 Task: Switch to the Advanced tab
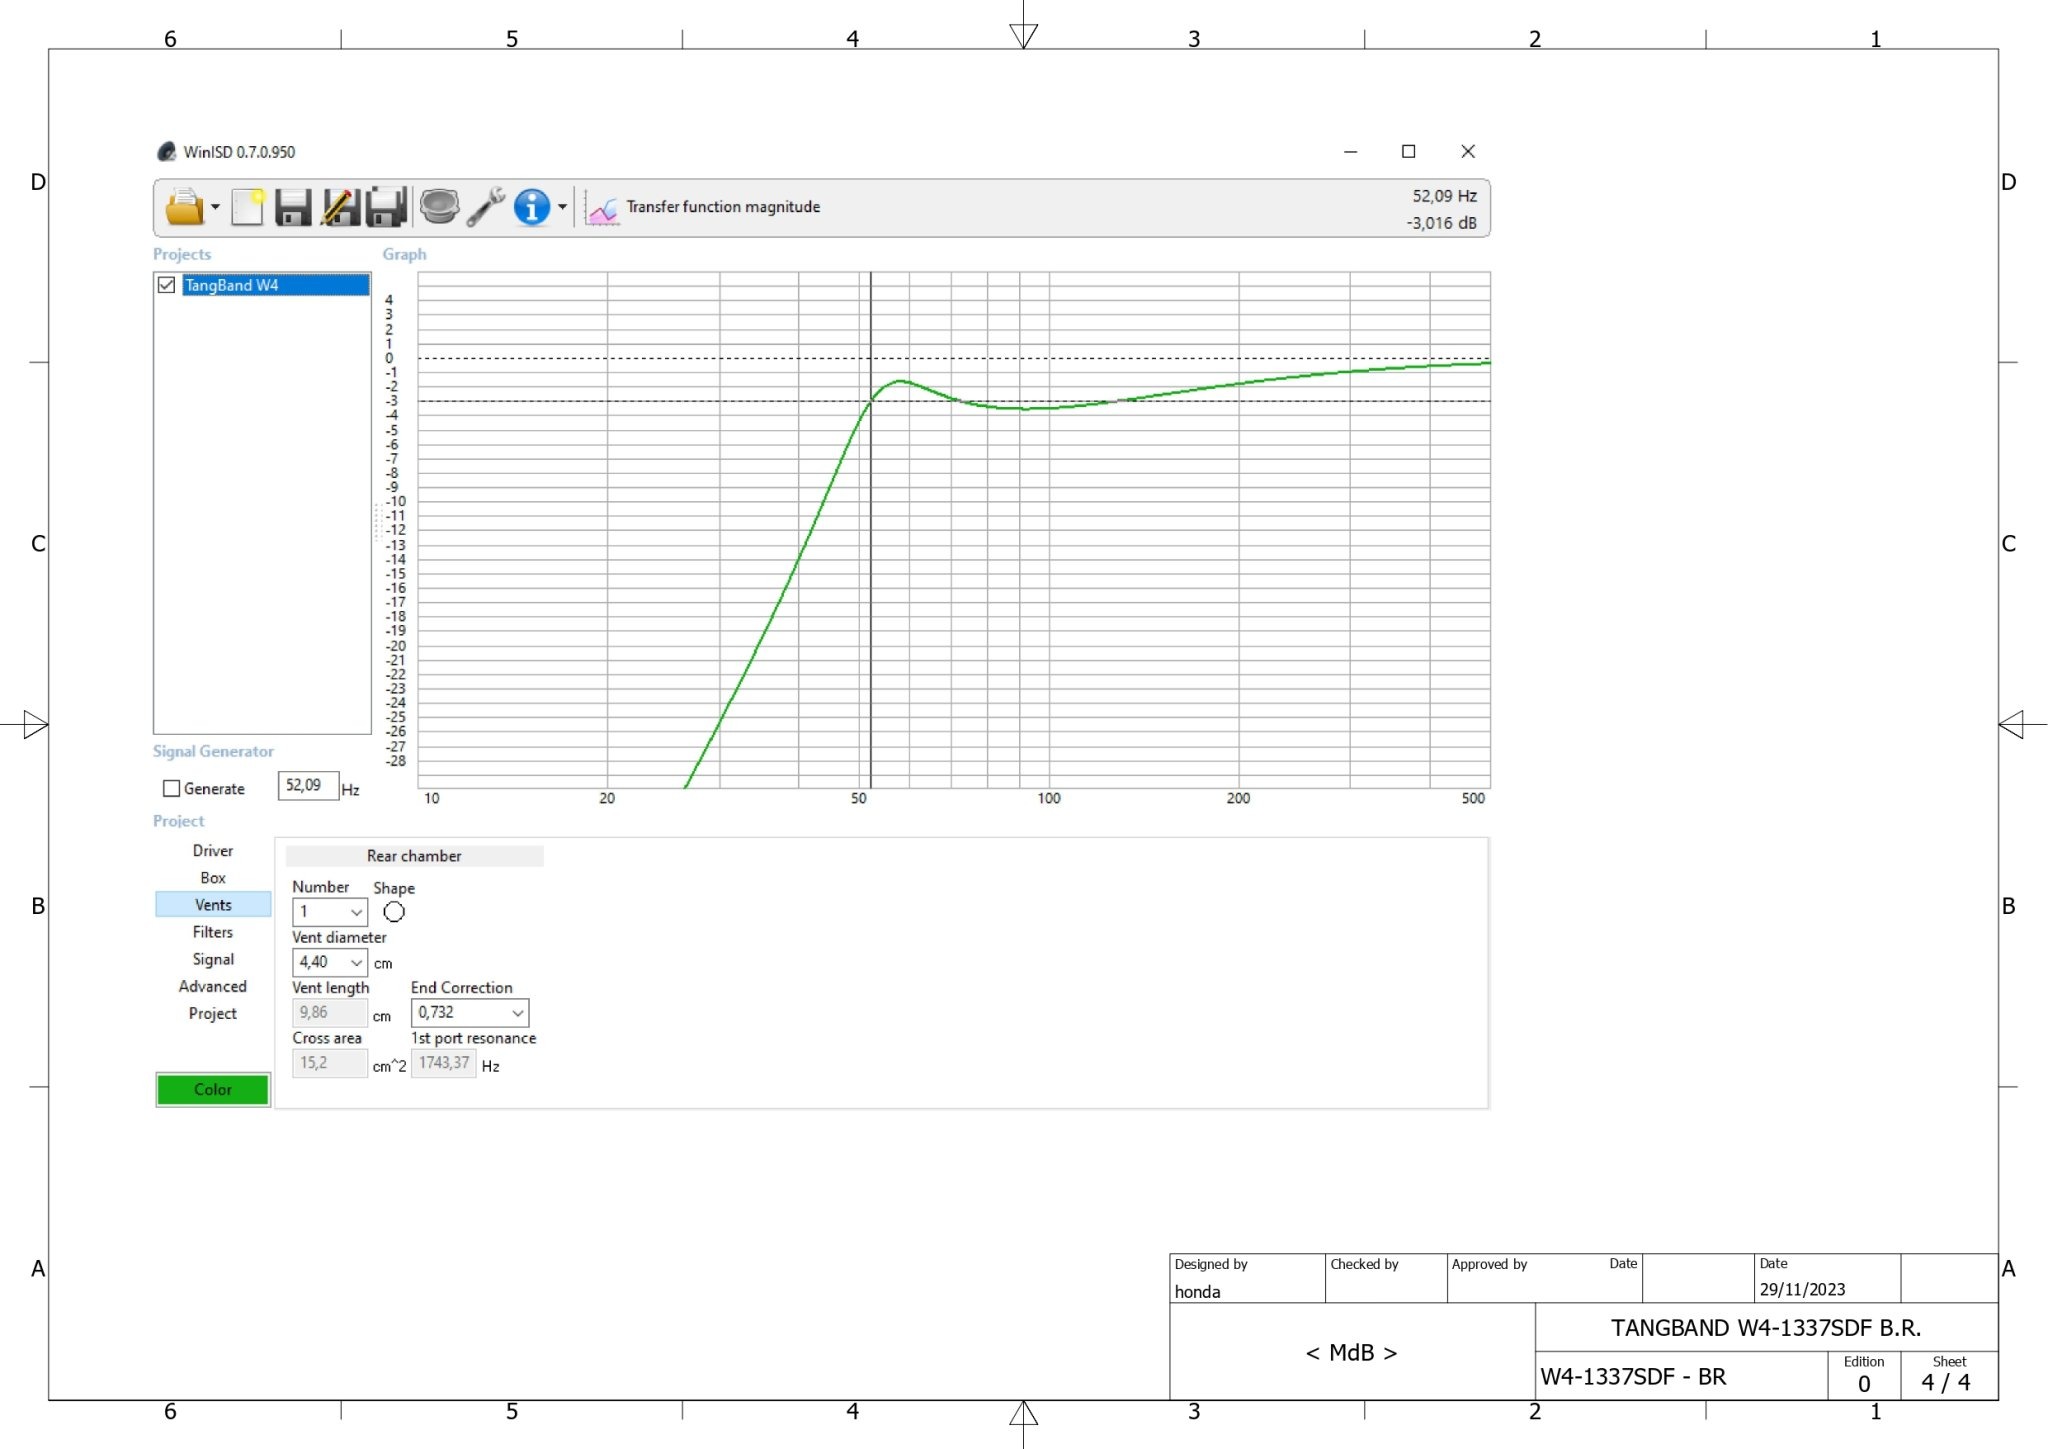click(x=213, y=986)
